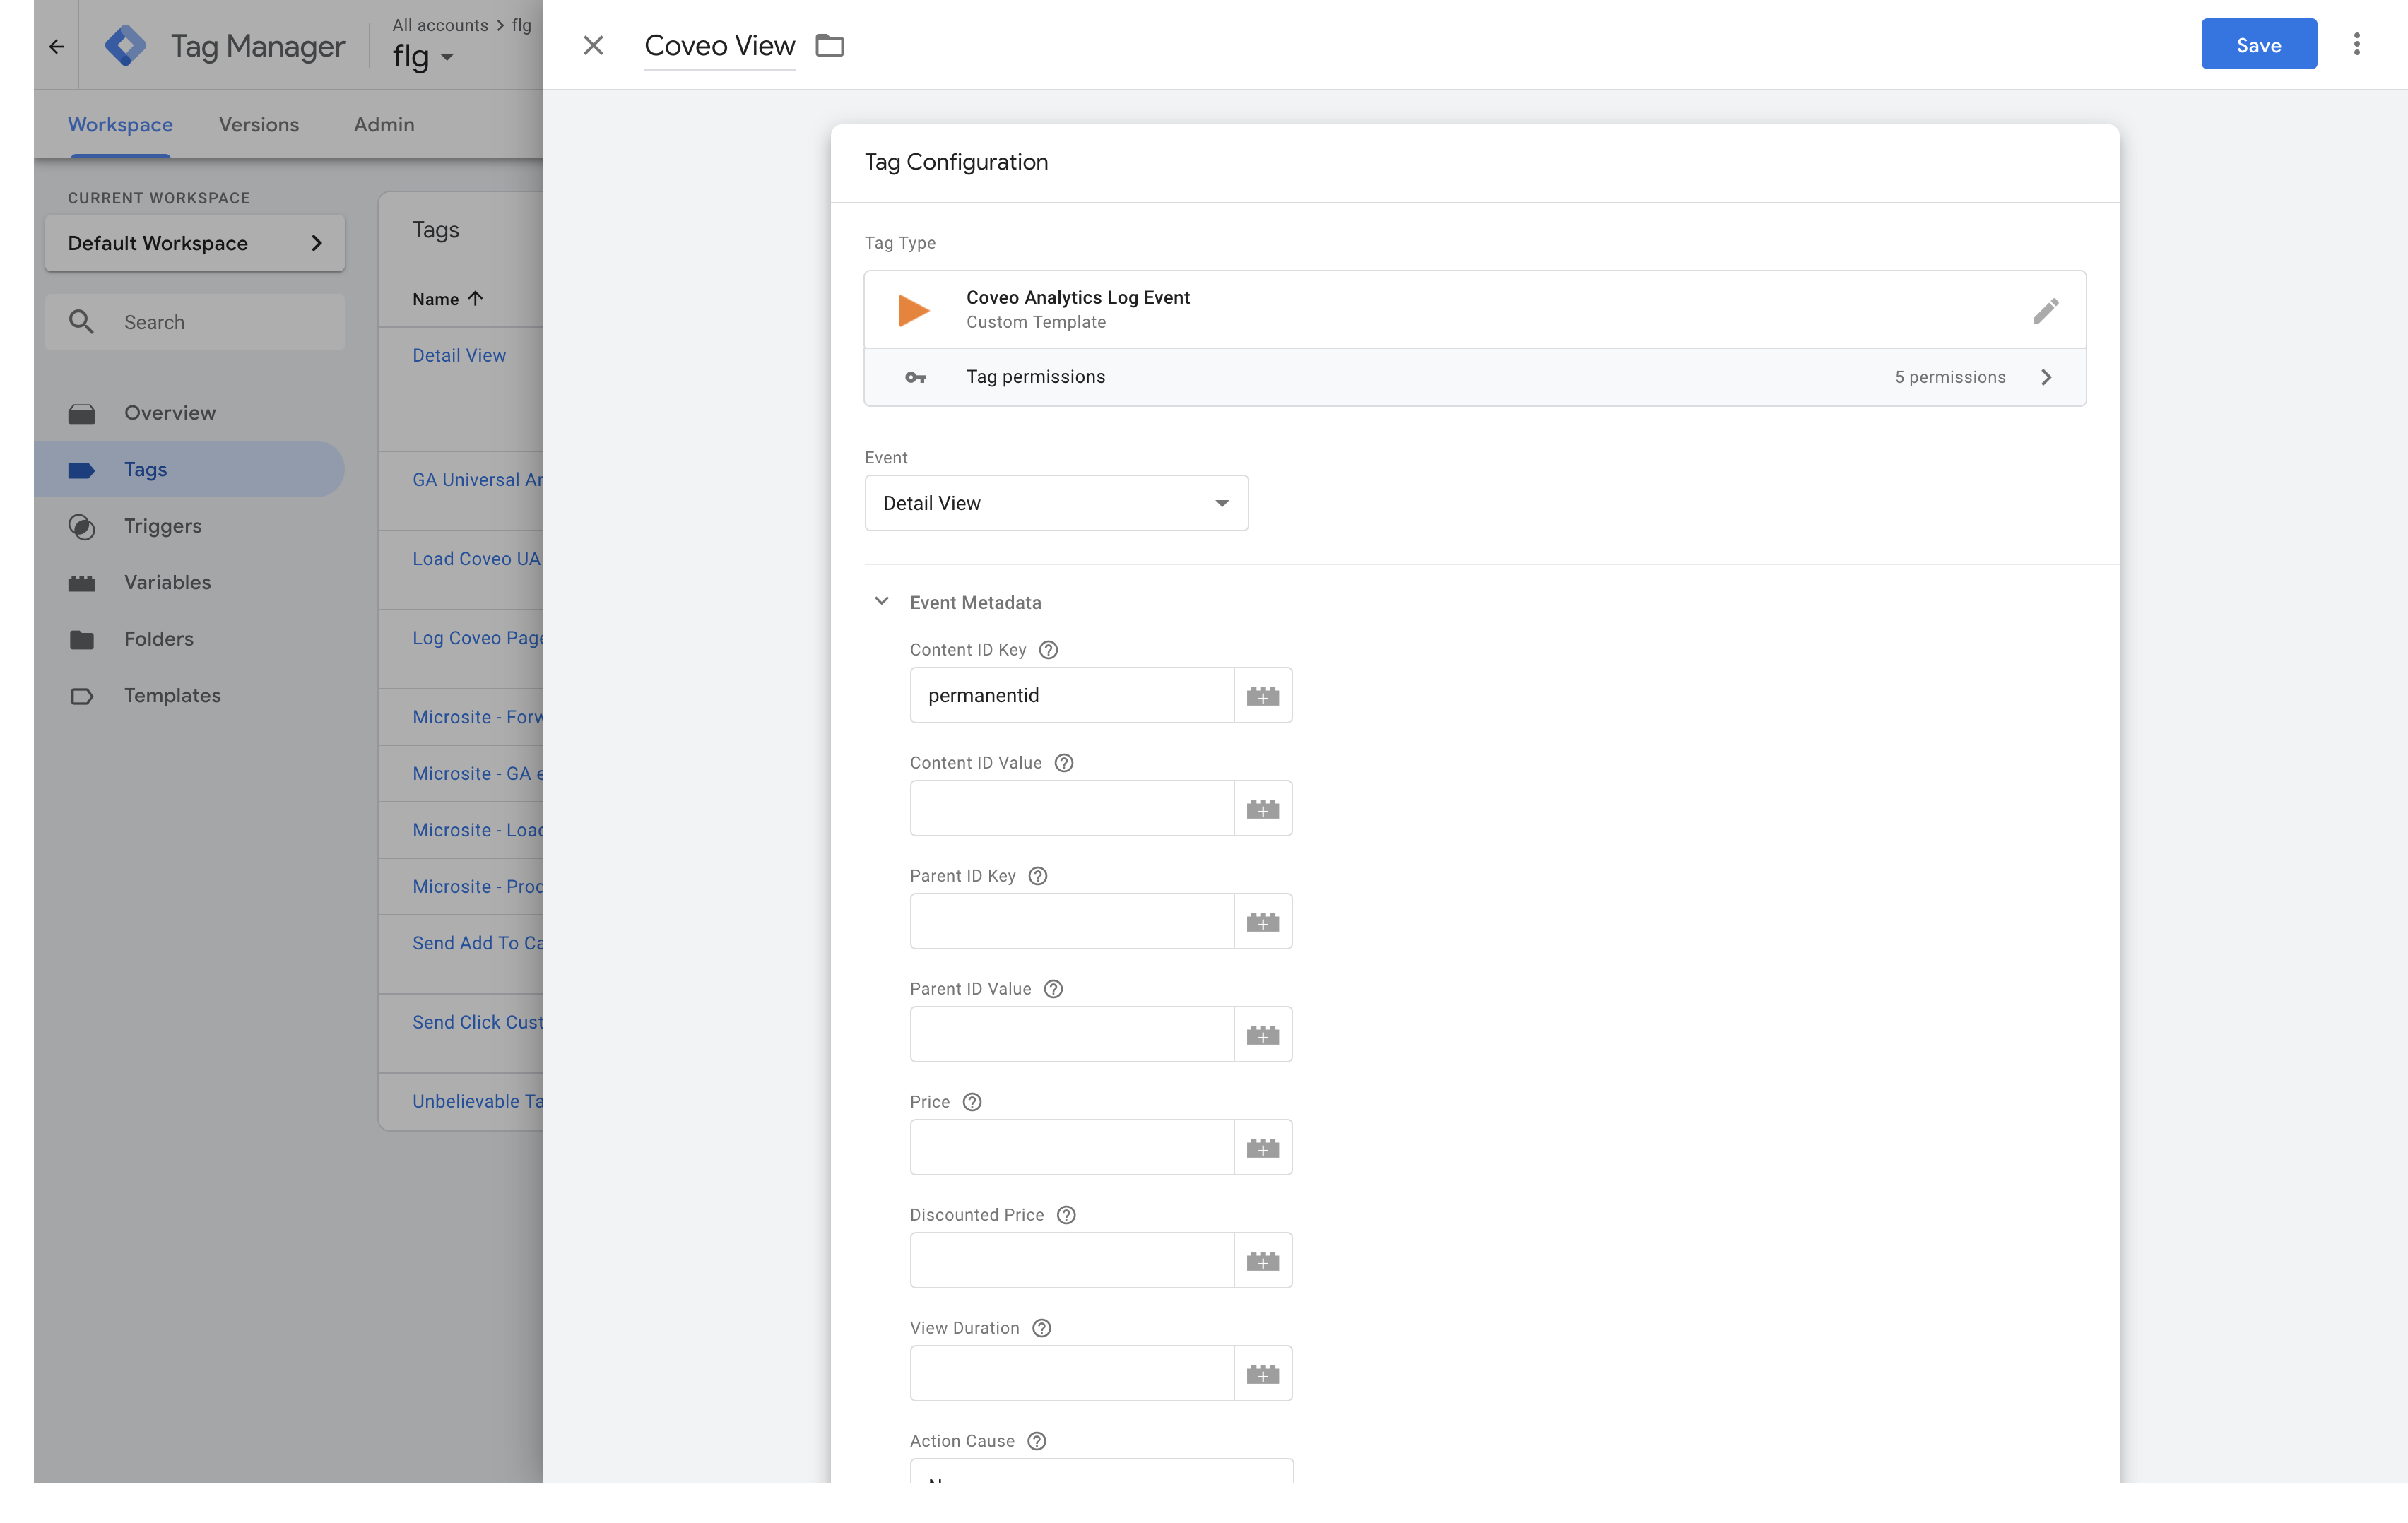Show help for View Duration
This screenshot has height=1523, width=2408.
pyautogui.click(x=1041, y=1328)
